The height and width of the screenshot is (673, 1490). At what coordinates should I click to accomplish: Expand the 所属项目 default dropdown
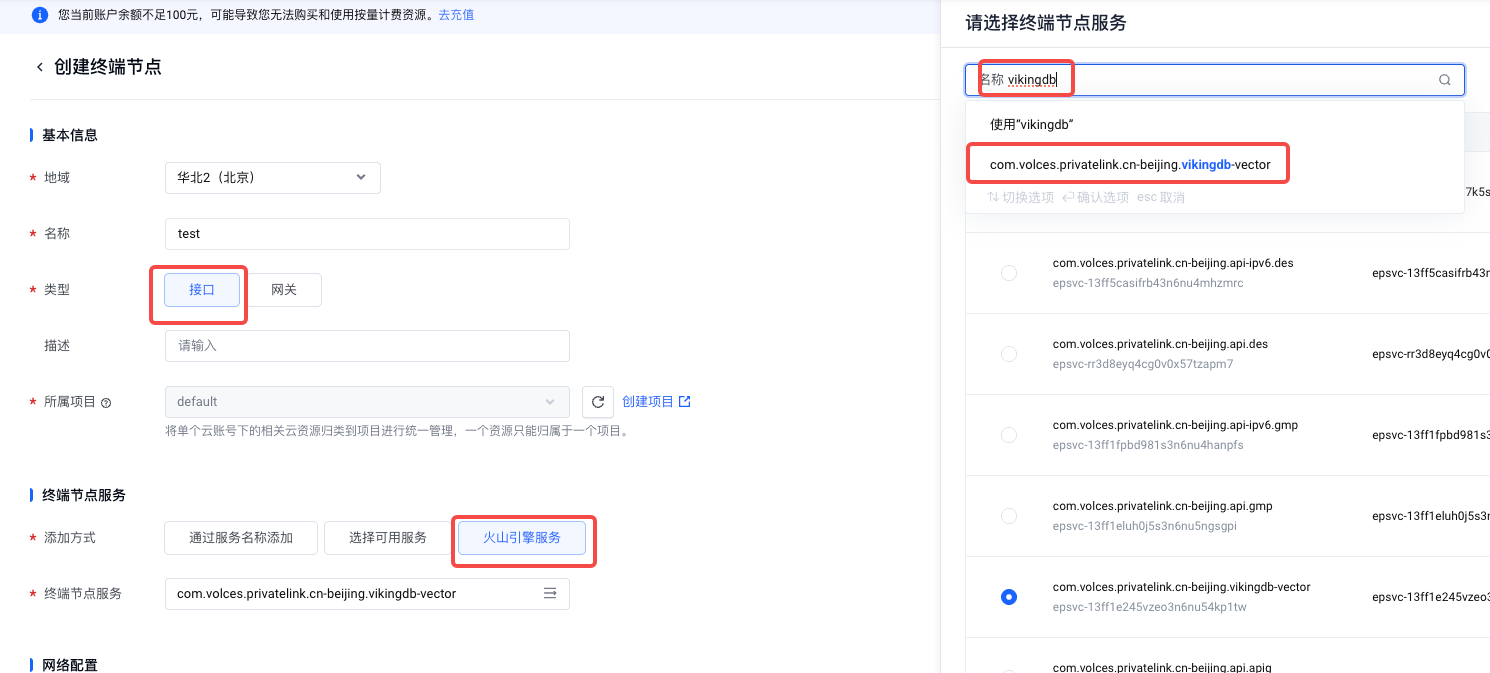[x=366, y=402]
